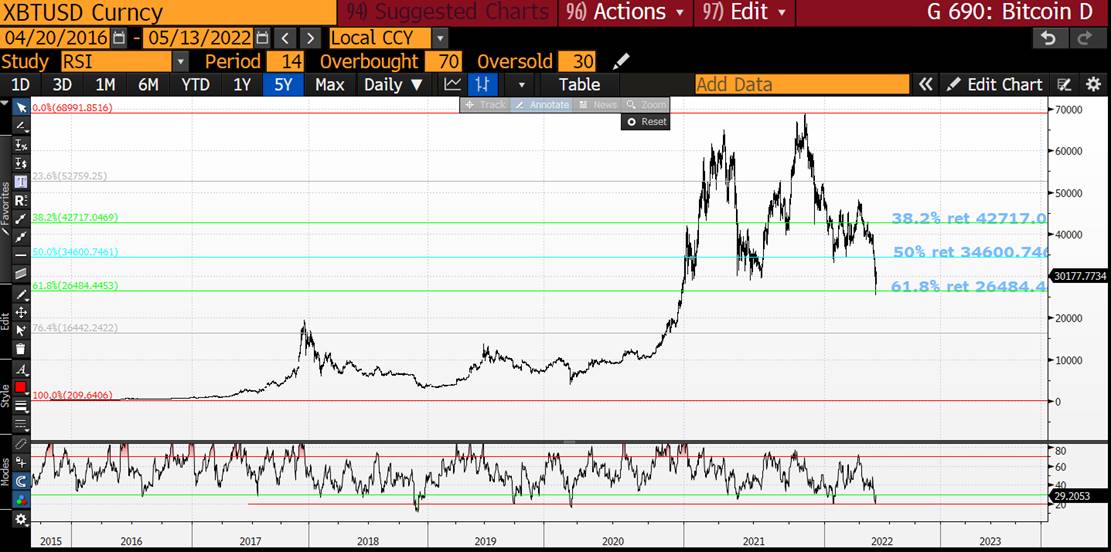1111x552 pixels.
Task: Click the pointer-with-plus select tool in Edit section
Action: point(21,330)
